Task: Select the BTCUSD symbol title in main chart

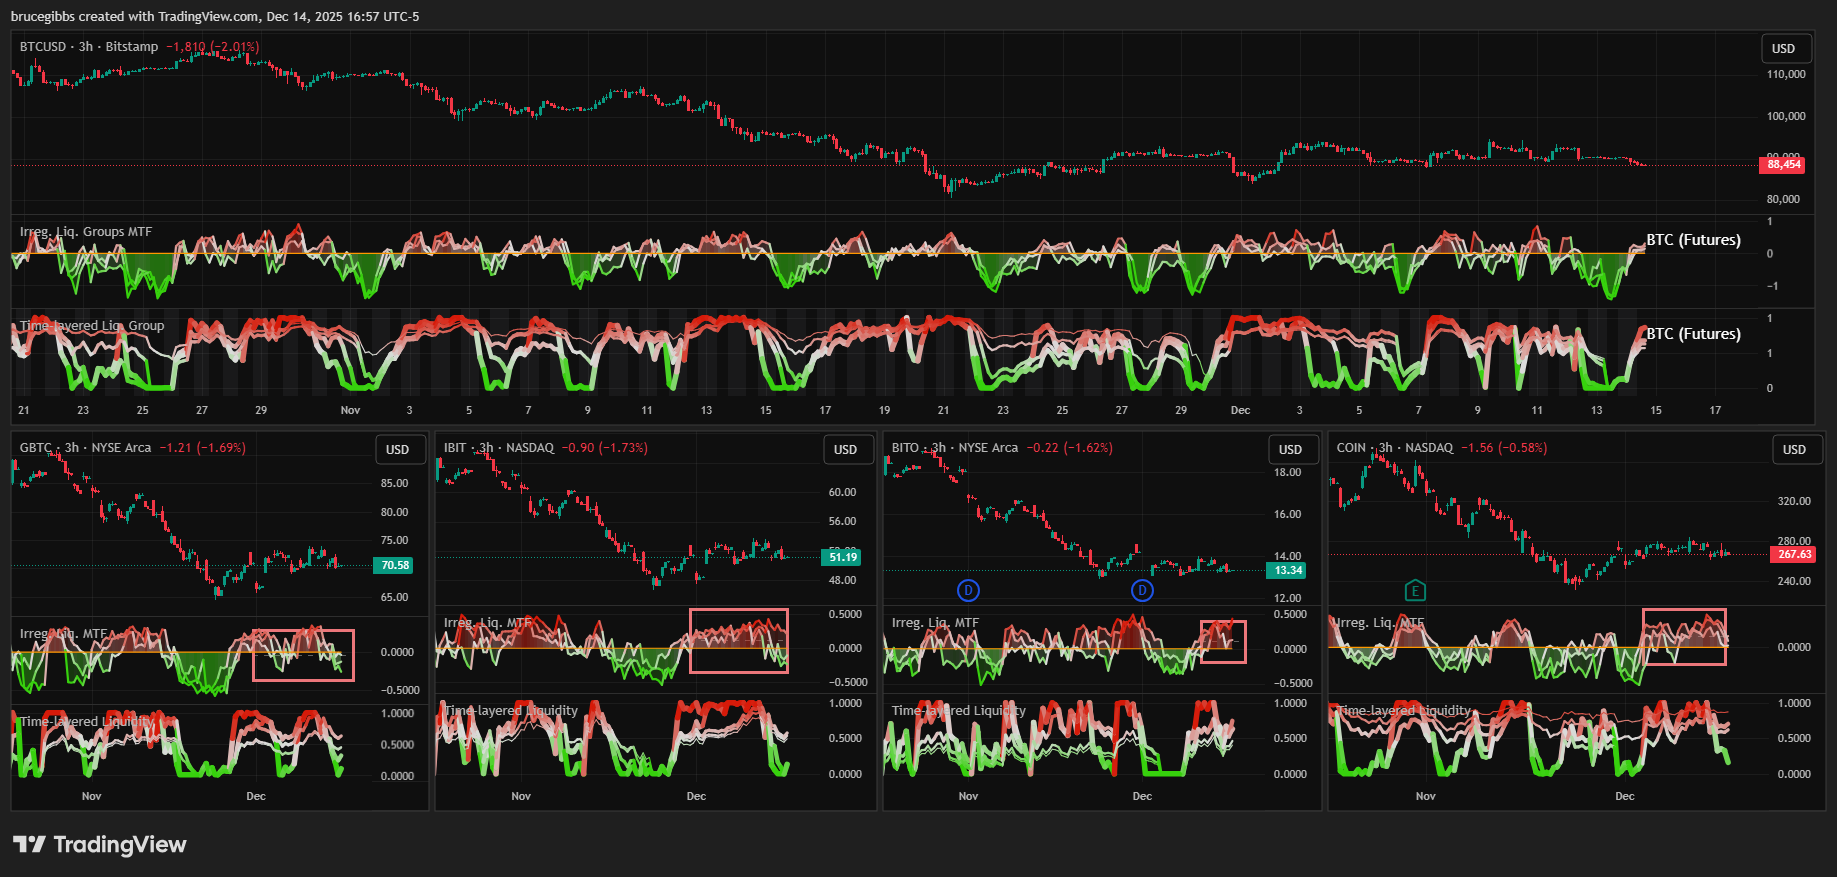Action: coord(43,47)
